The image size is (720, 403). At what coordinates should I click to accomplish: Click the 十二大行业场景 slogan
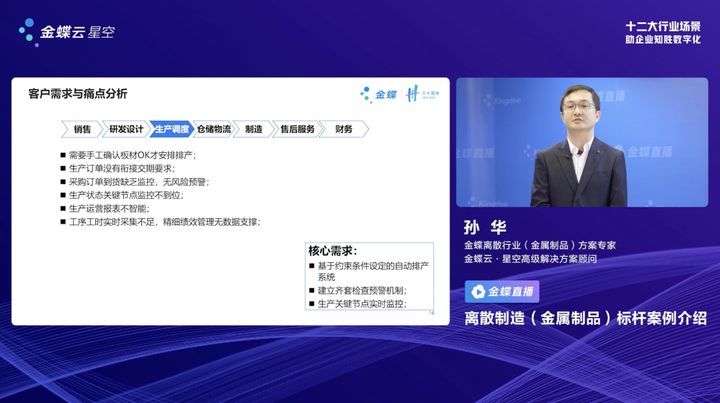(x=663, y=27)
